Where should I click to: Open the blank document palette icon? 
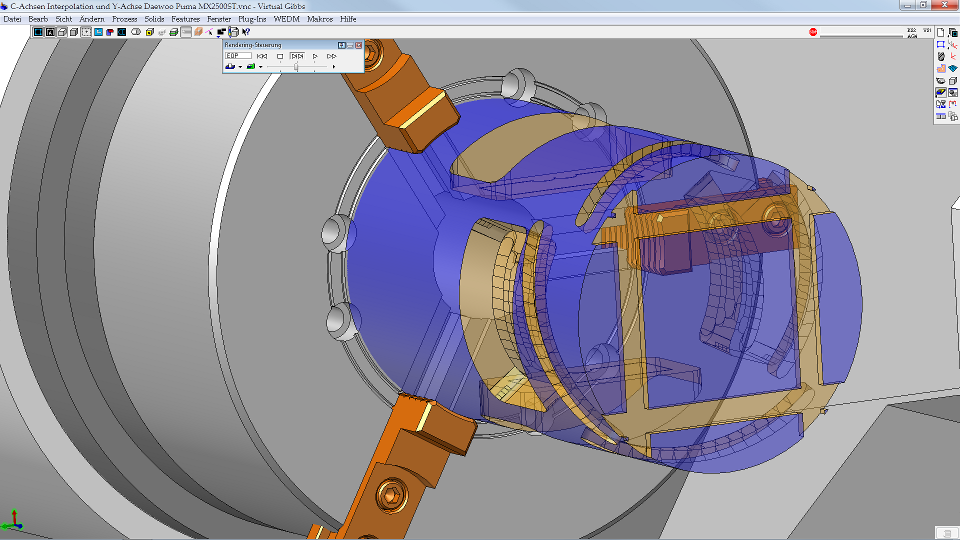pyautogui.click(x=940, y=32)
